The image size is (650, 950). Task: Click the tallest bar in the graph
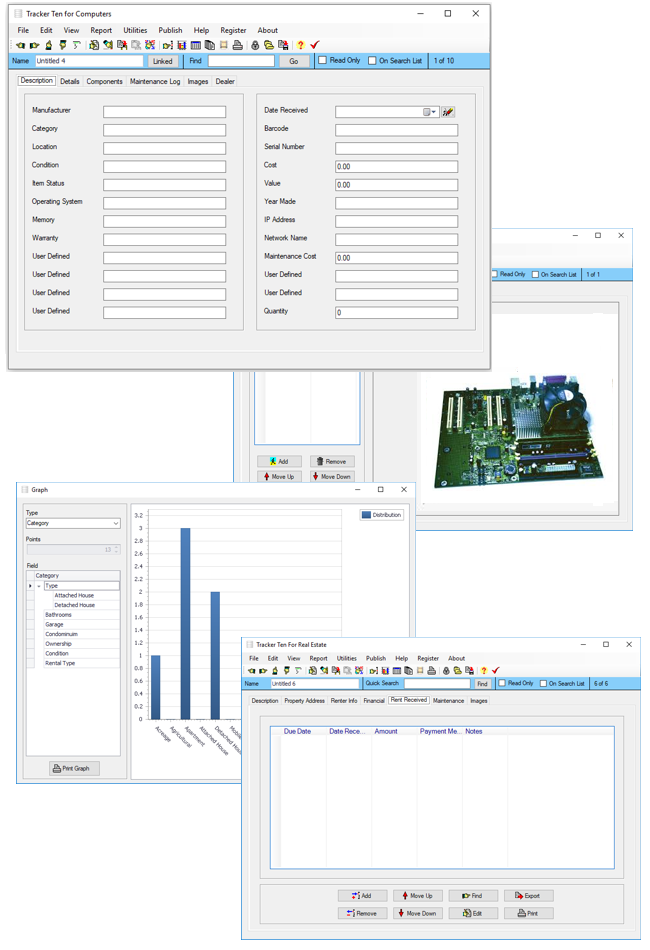coord(185,623)
